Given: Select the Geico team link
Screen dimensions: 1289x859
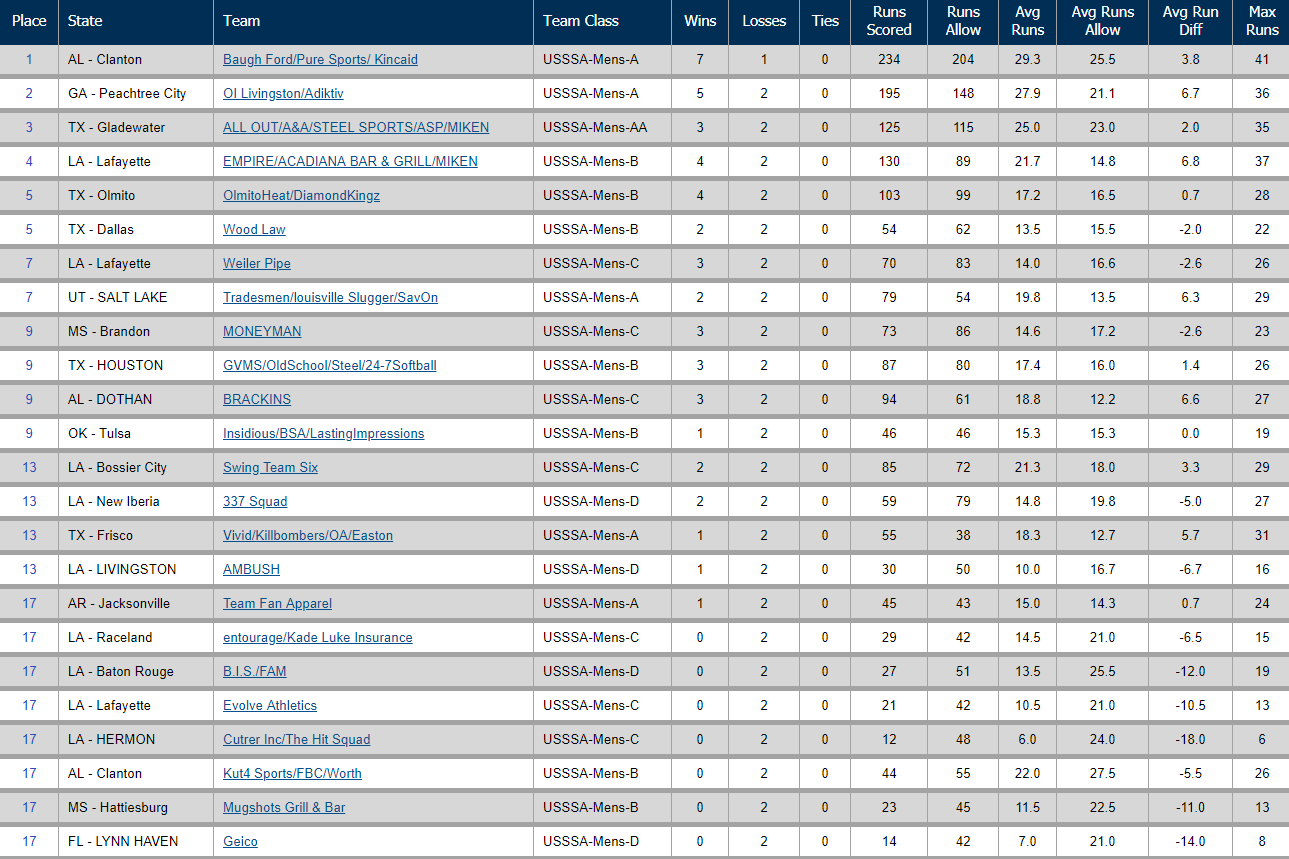Looking at the screenshot, I should point(240,841).
